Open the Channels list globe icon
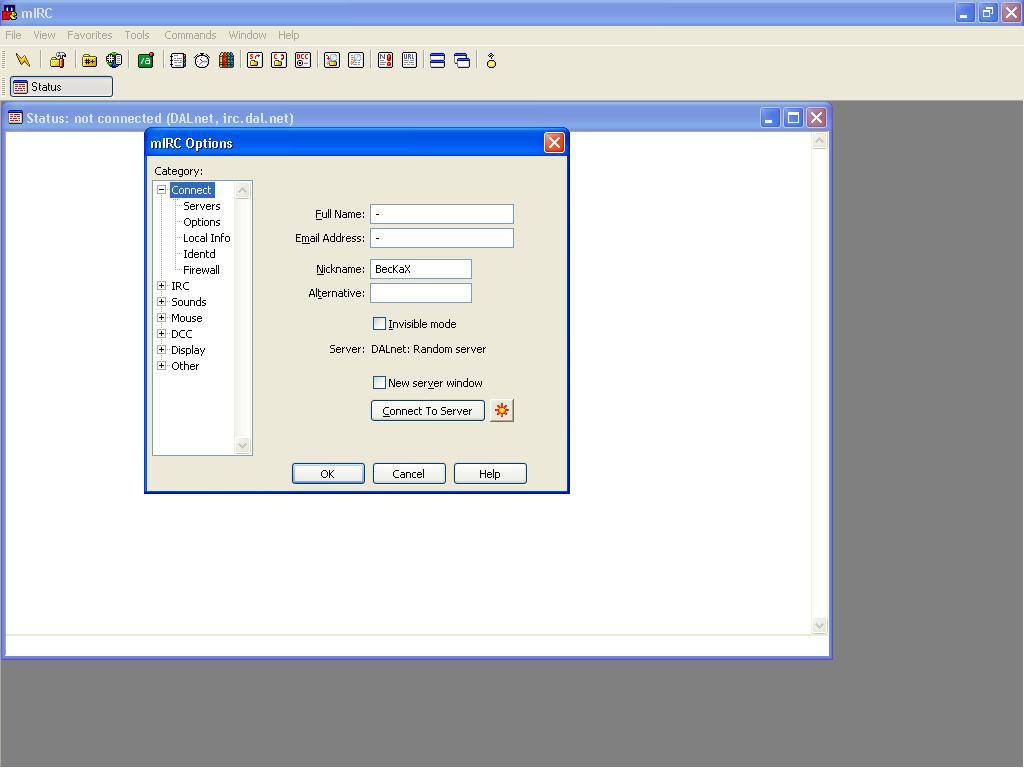 click(x=114, y=60)
